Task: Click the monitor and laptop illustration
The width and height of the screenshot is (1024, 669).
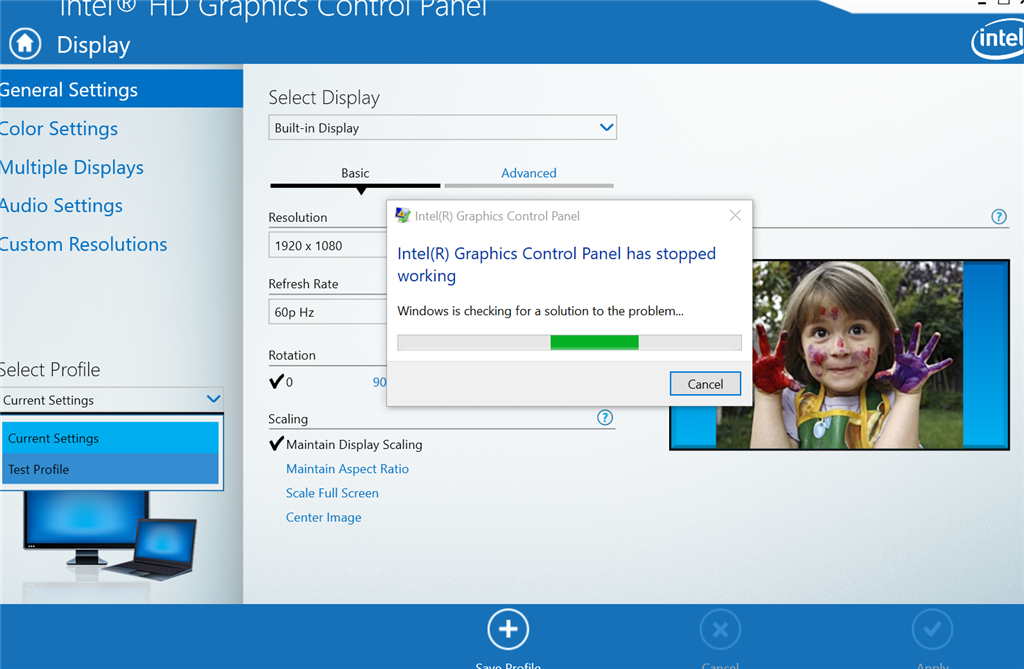Action: [109, 536]
